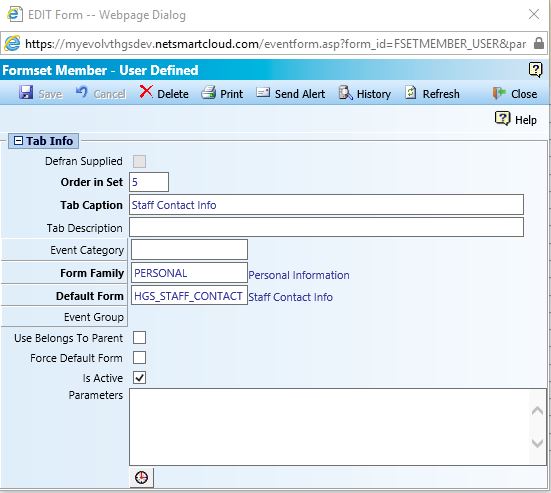Collapse the Tab Info section

click(x=18, y=141)
